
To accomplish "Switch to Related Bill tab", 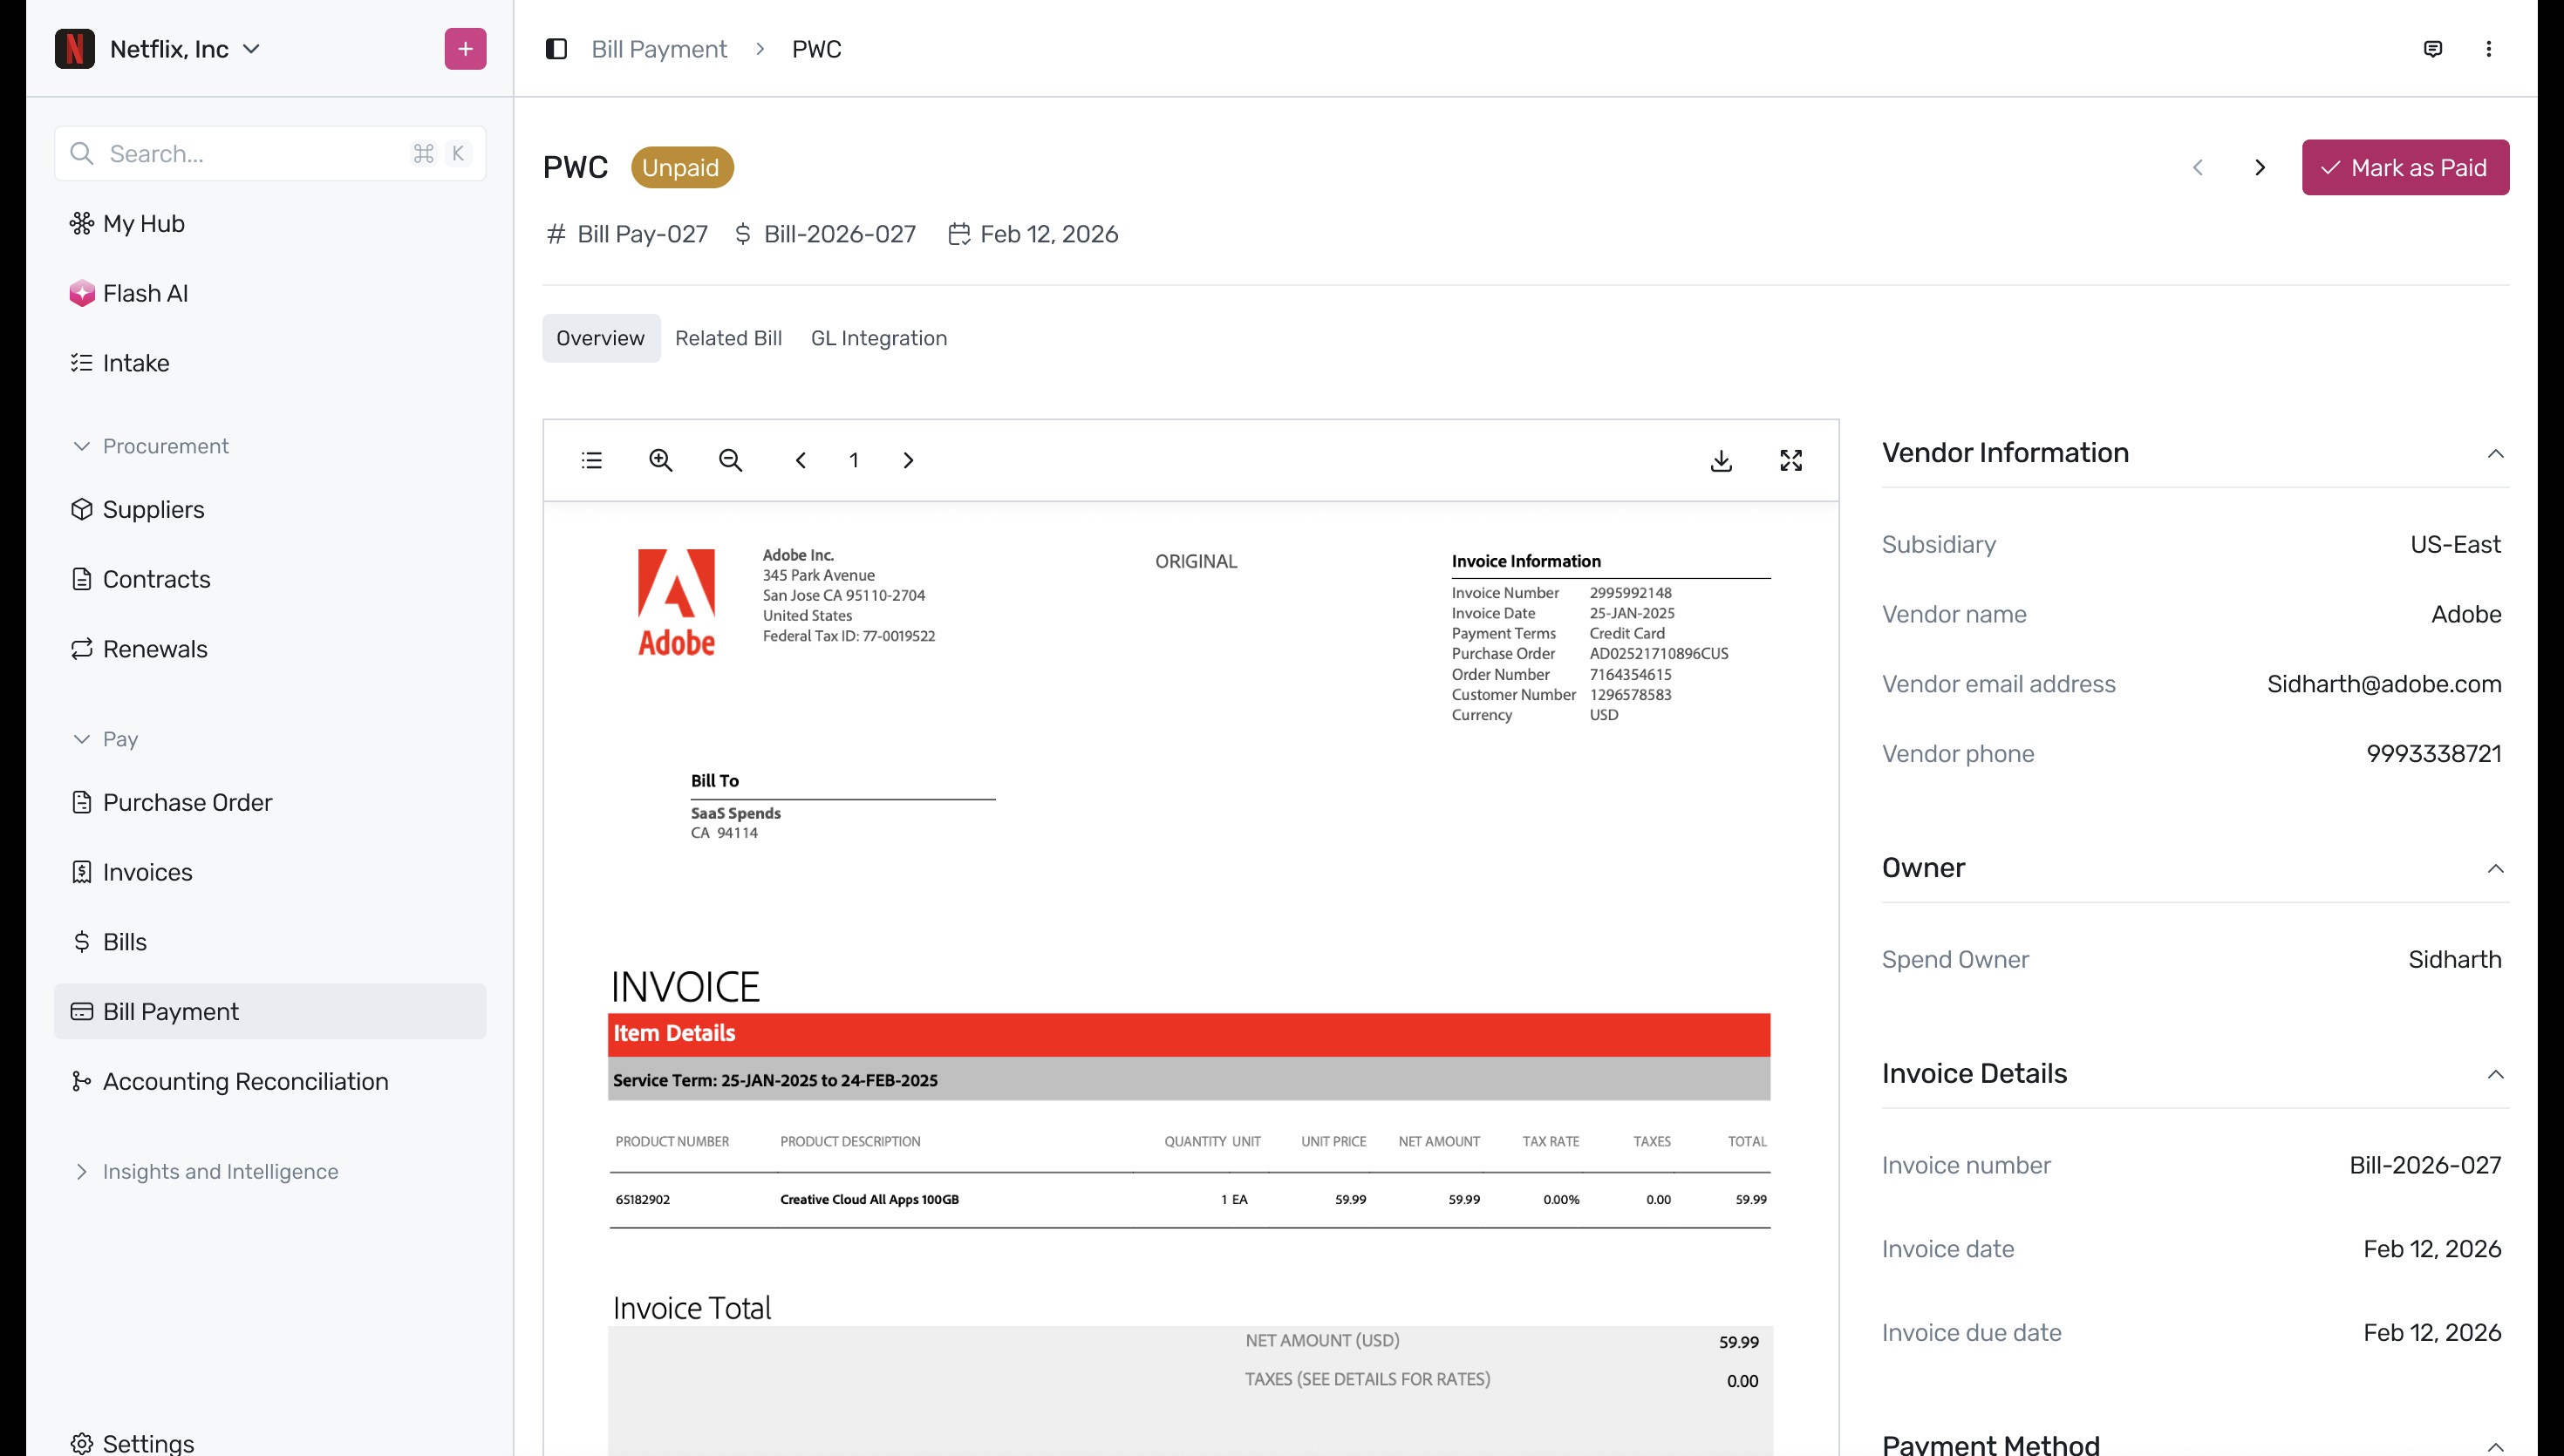I will coord(728,338).
